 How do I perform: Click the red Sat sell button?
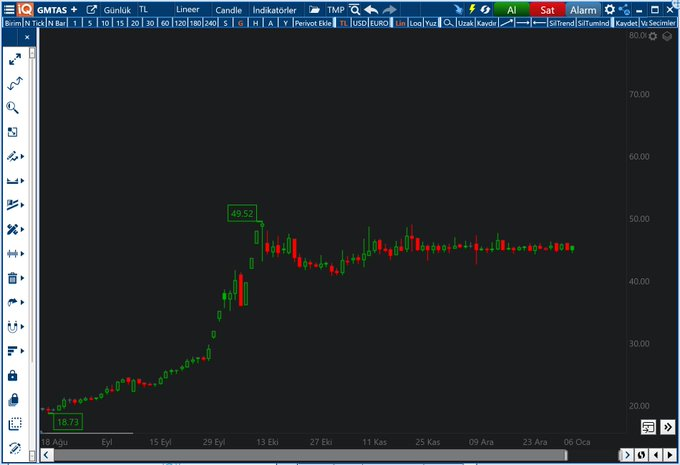pos(547,10)
